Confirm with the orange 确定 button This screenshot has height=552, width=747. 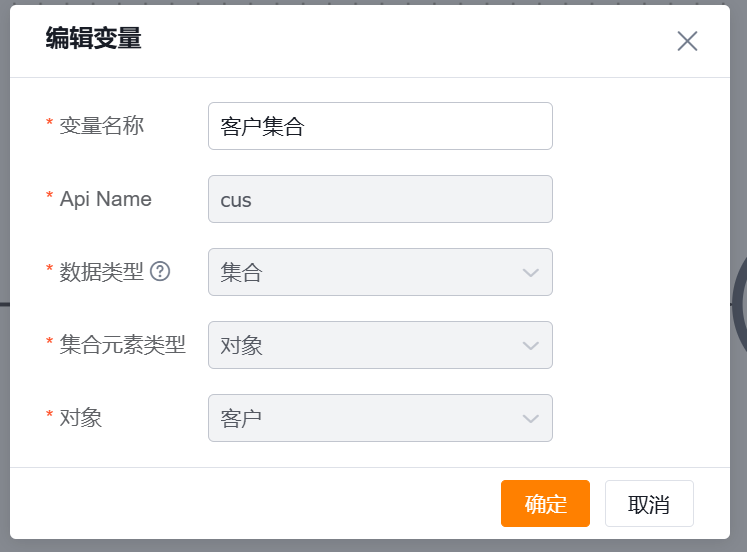(x=545, y=503)
